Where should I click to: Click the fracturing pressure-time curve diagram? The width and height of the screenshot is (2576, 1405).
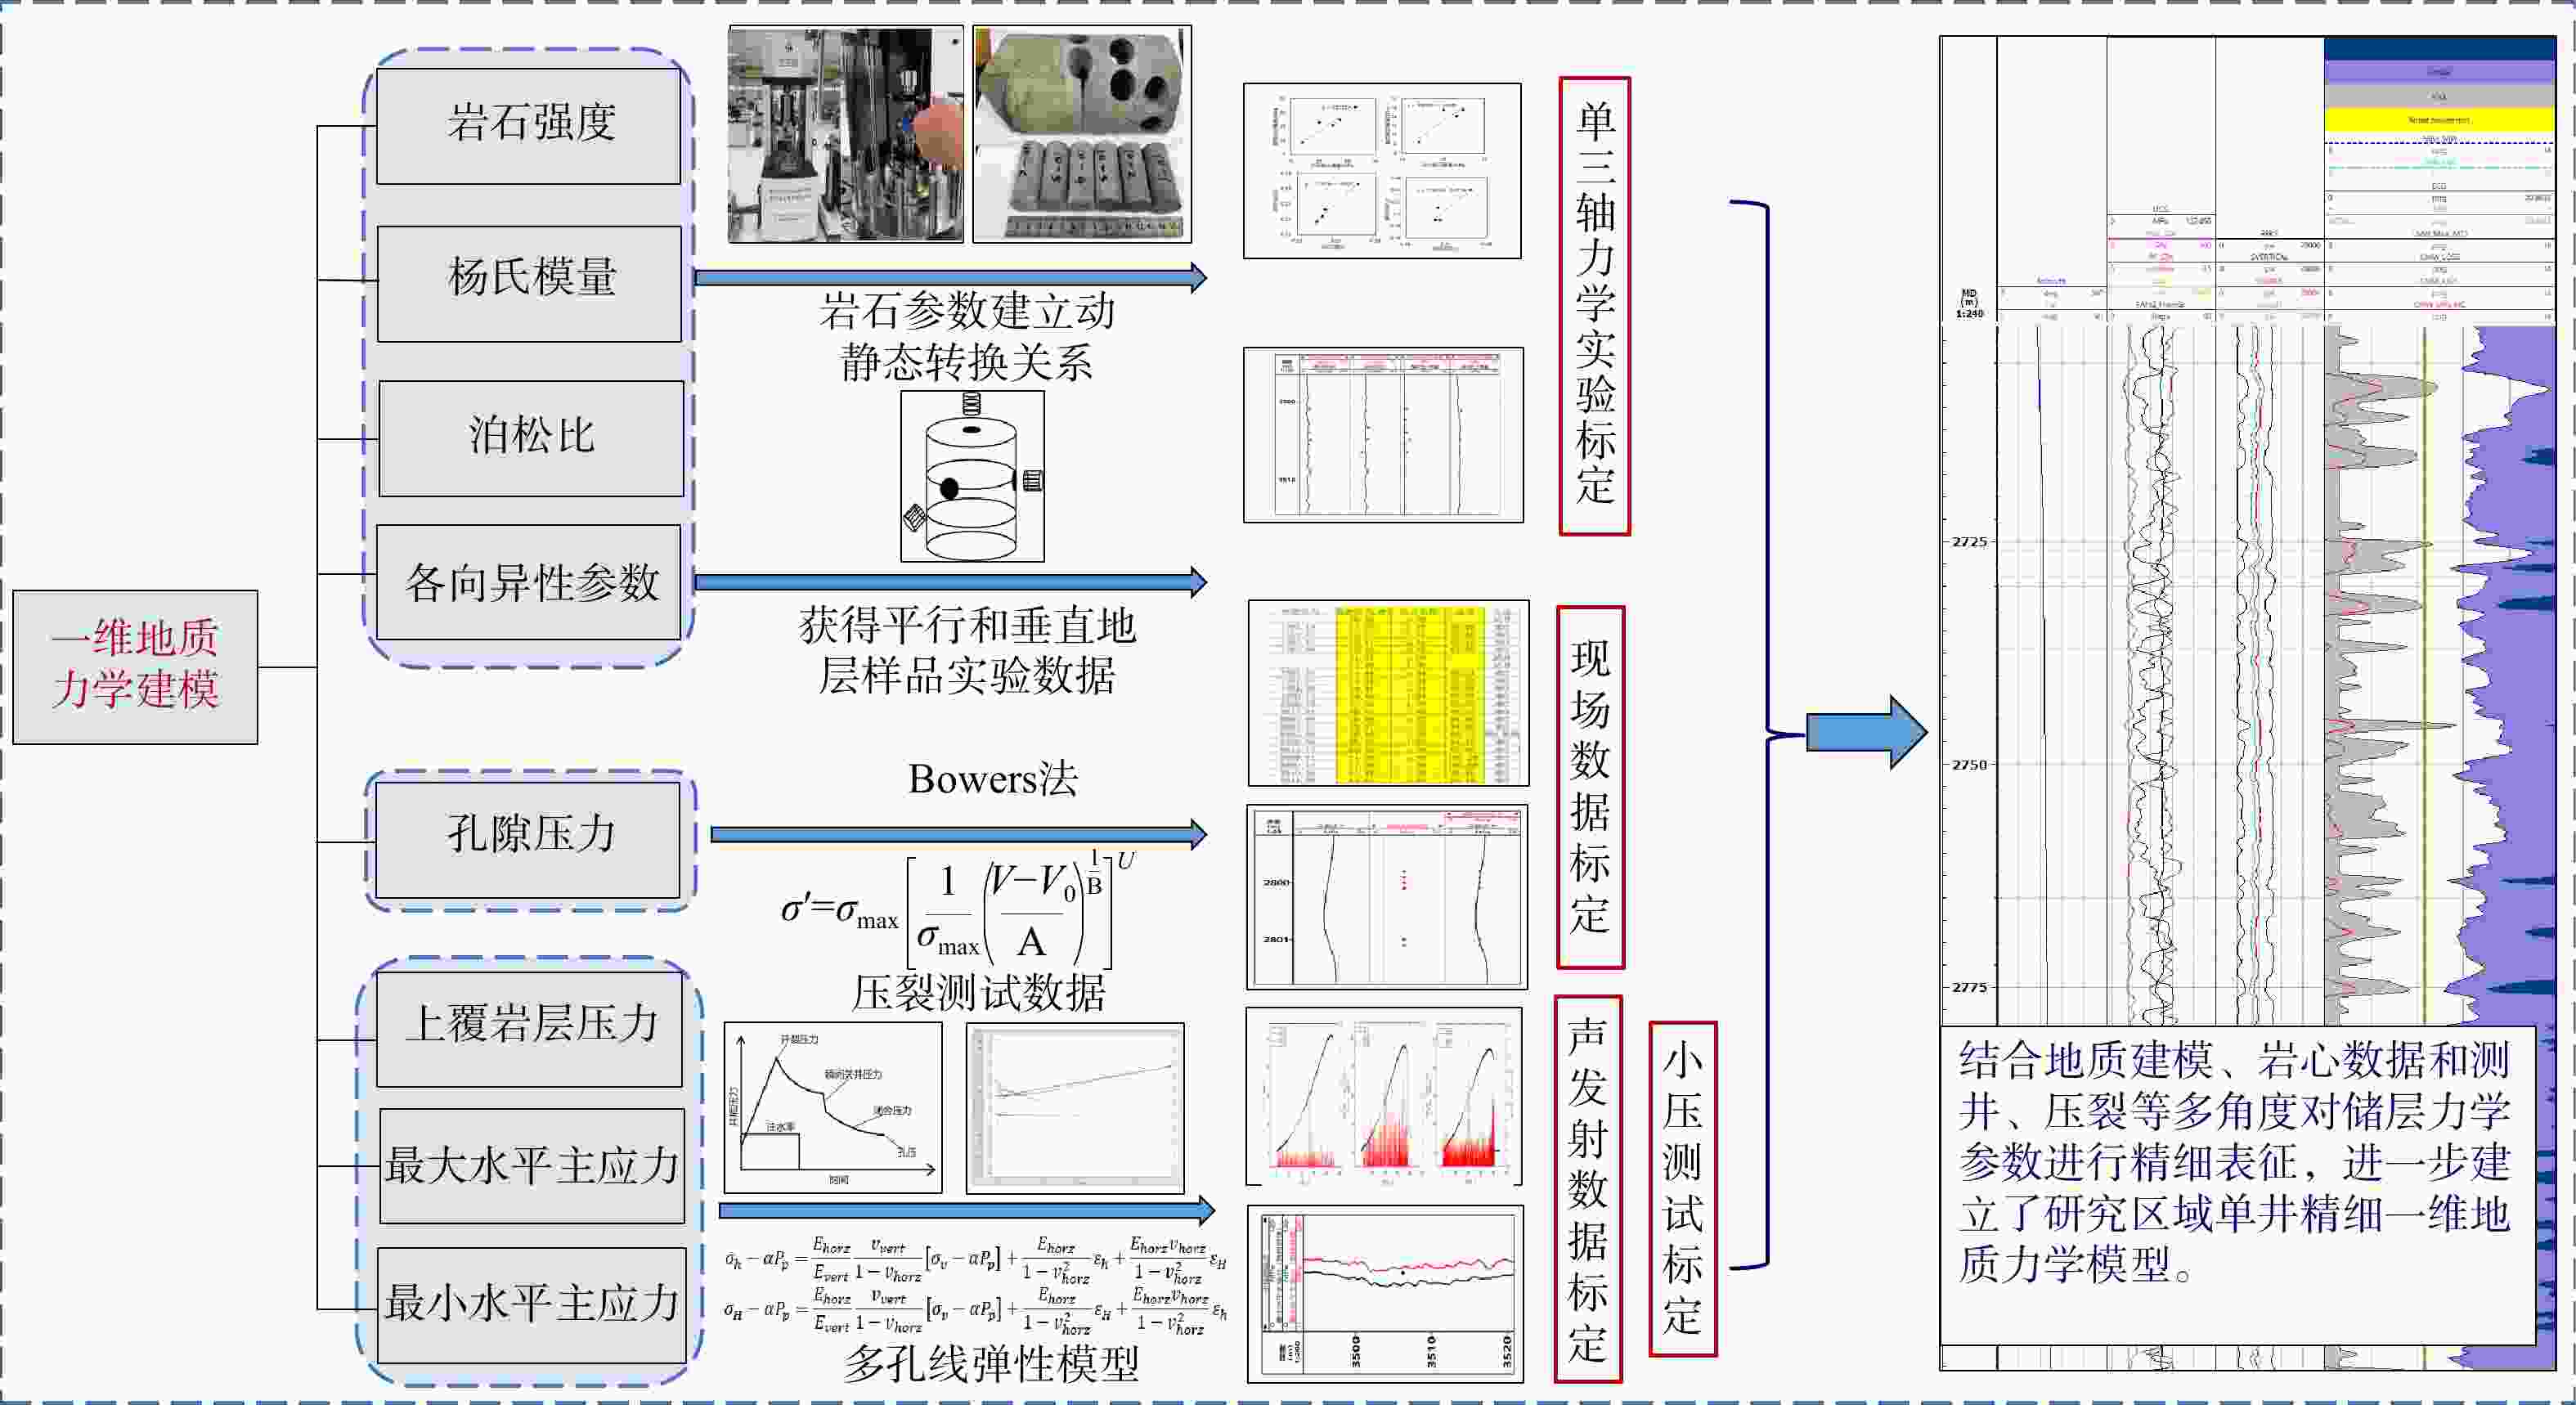[x=832, y=1107]
